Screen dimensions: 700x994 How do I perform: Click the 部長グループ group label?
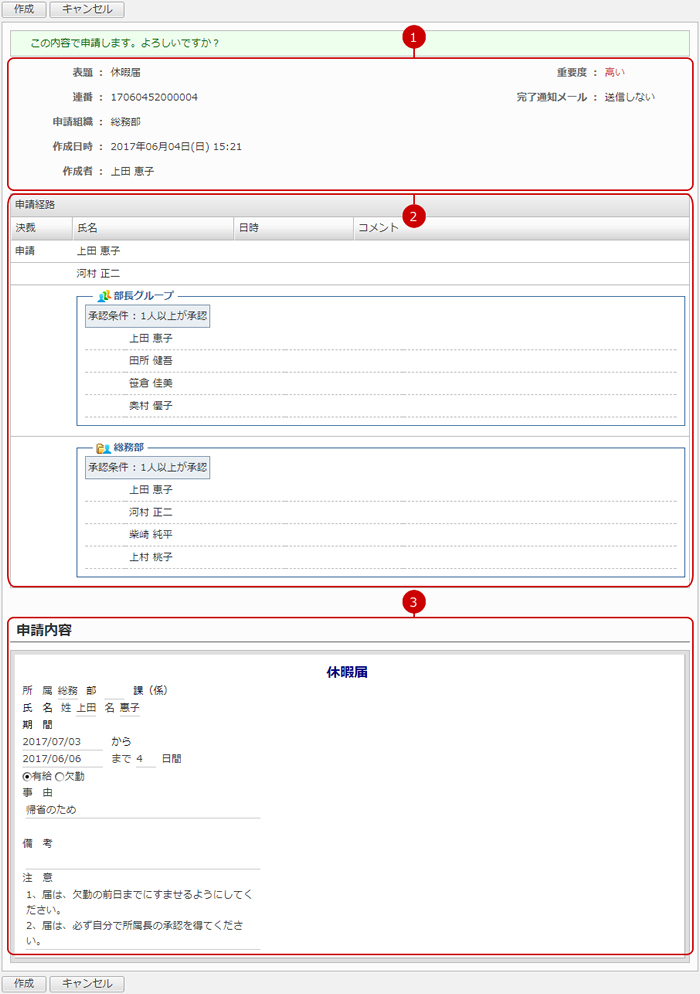pyautogui.click(x=143, y=296)
